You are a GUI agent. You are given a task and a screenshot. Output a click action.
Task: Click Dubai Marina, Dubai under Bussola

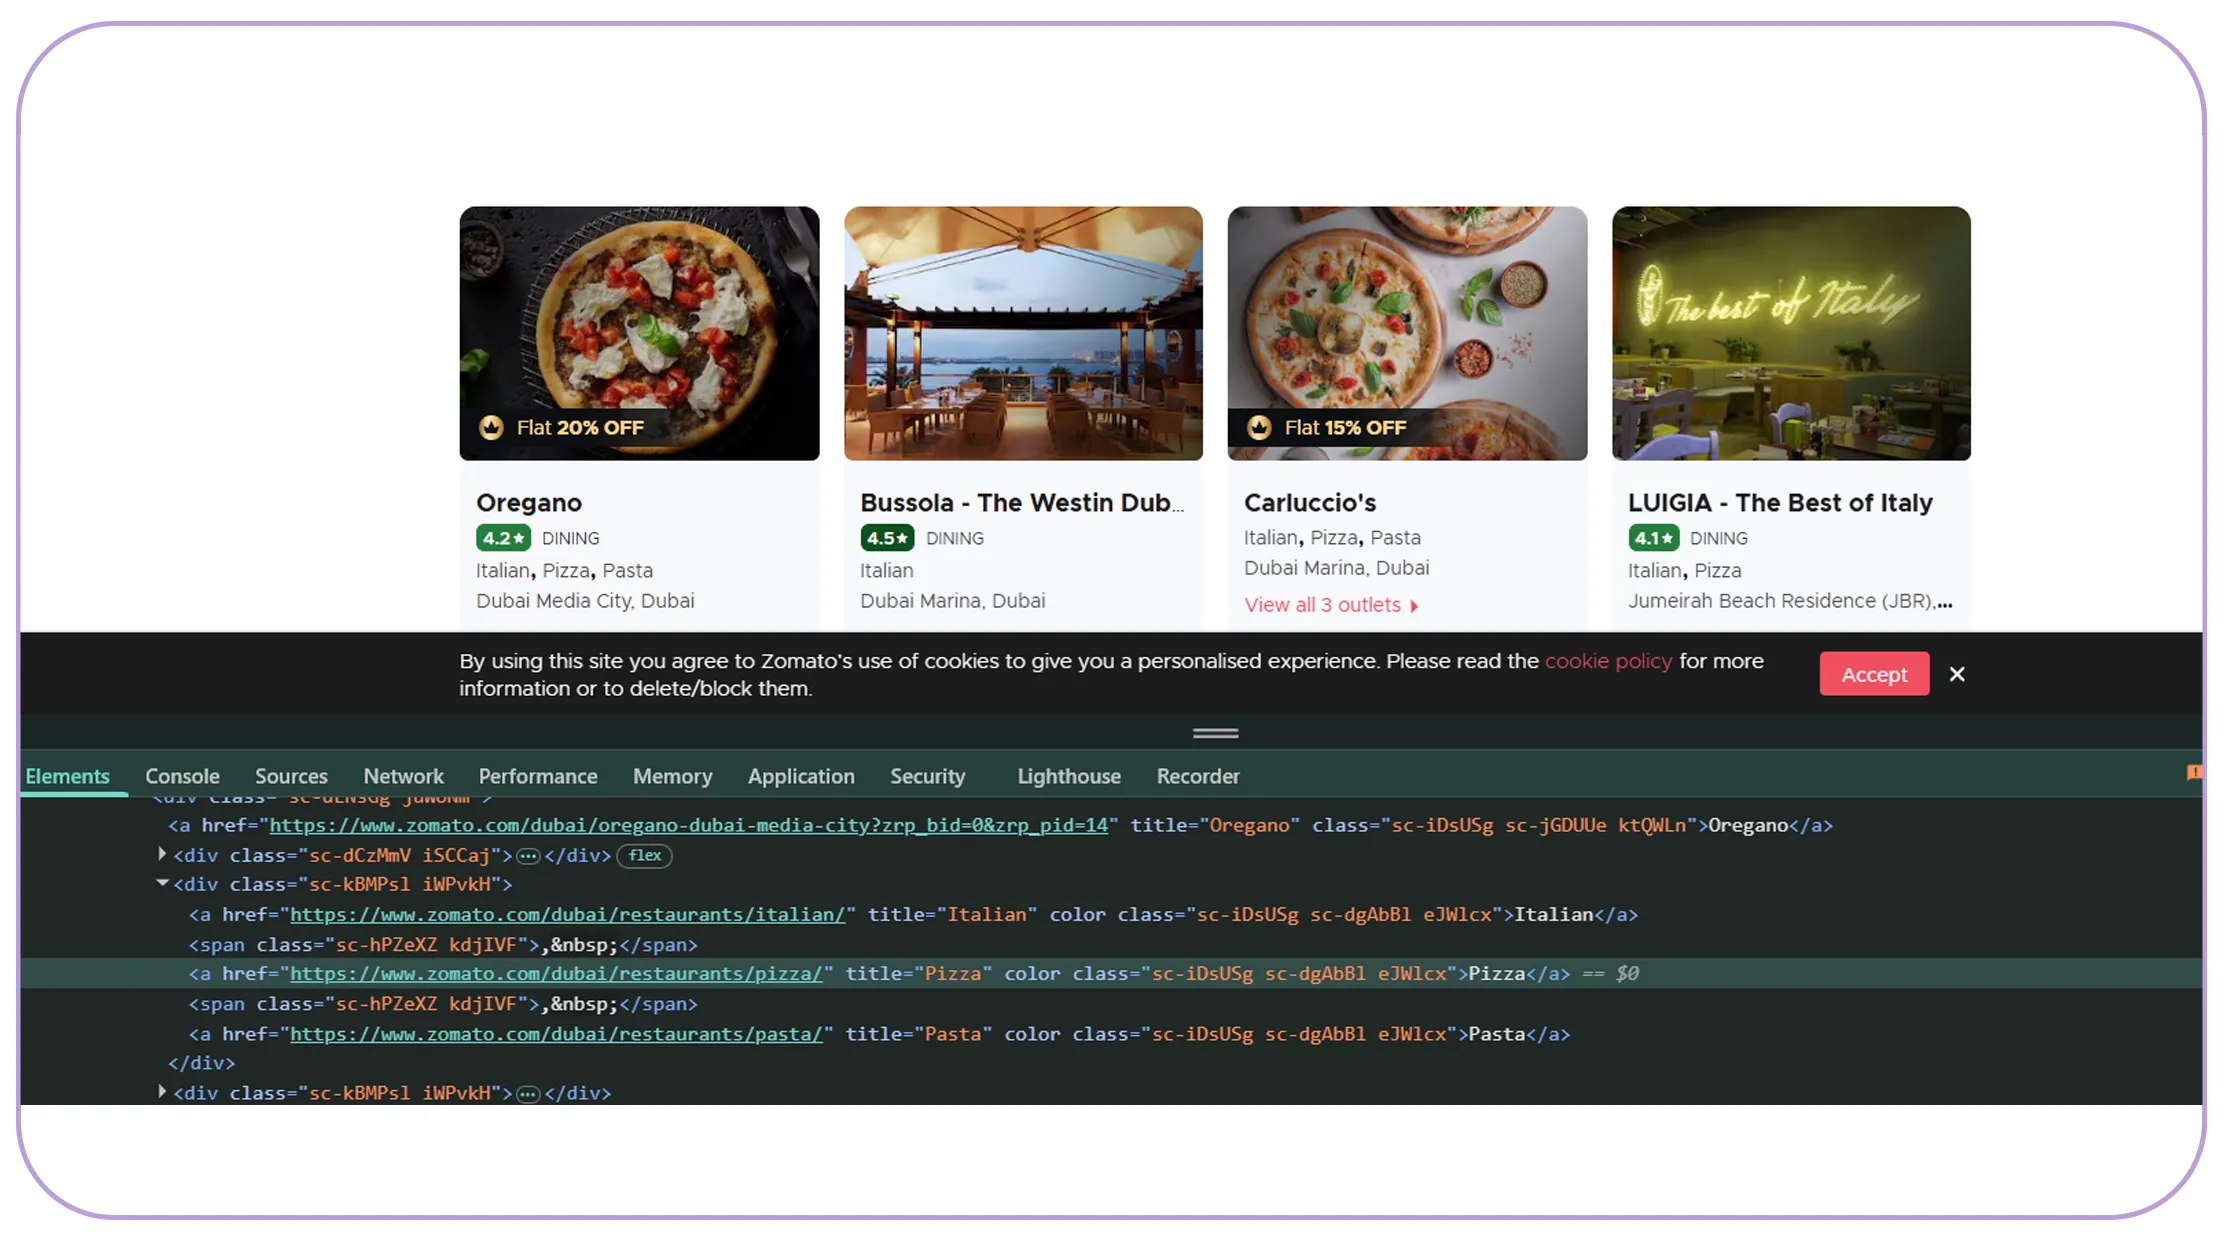(953, 601)
